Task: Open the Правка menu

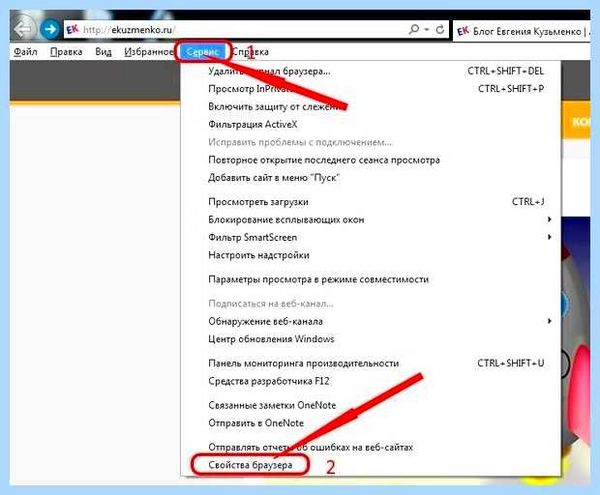Action: tap(66, 52)
